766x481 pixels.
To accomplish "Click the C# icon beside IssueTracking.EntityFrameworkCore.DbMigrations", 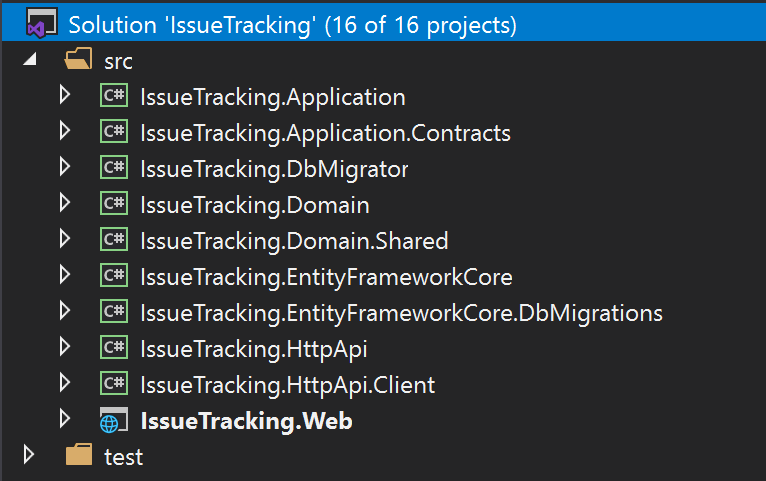I will (113, 313).
